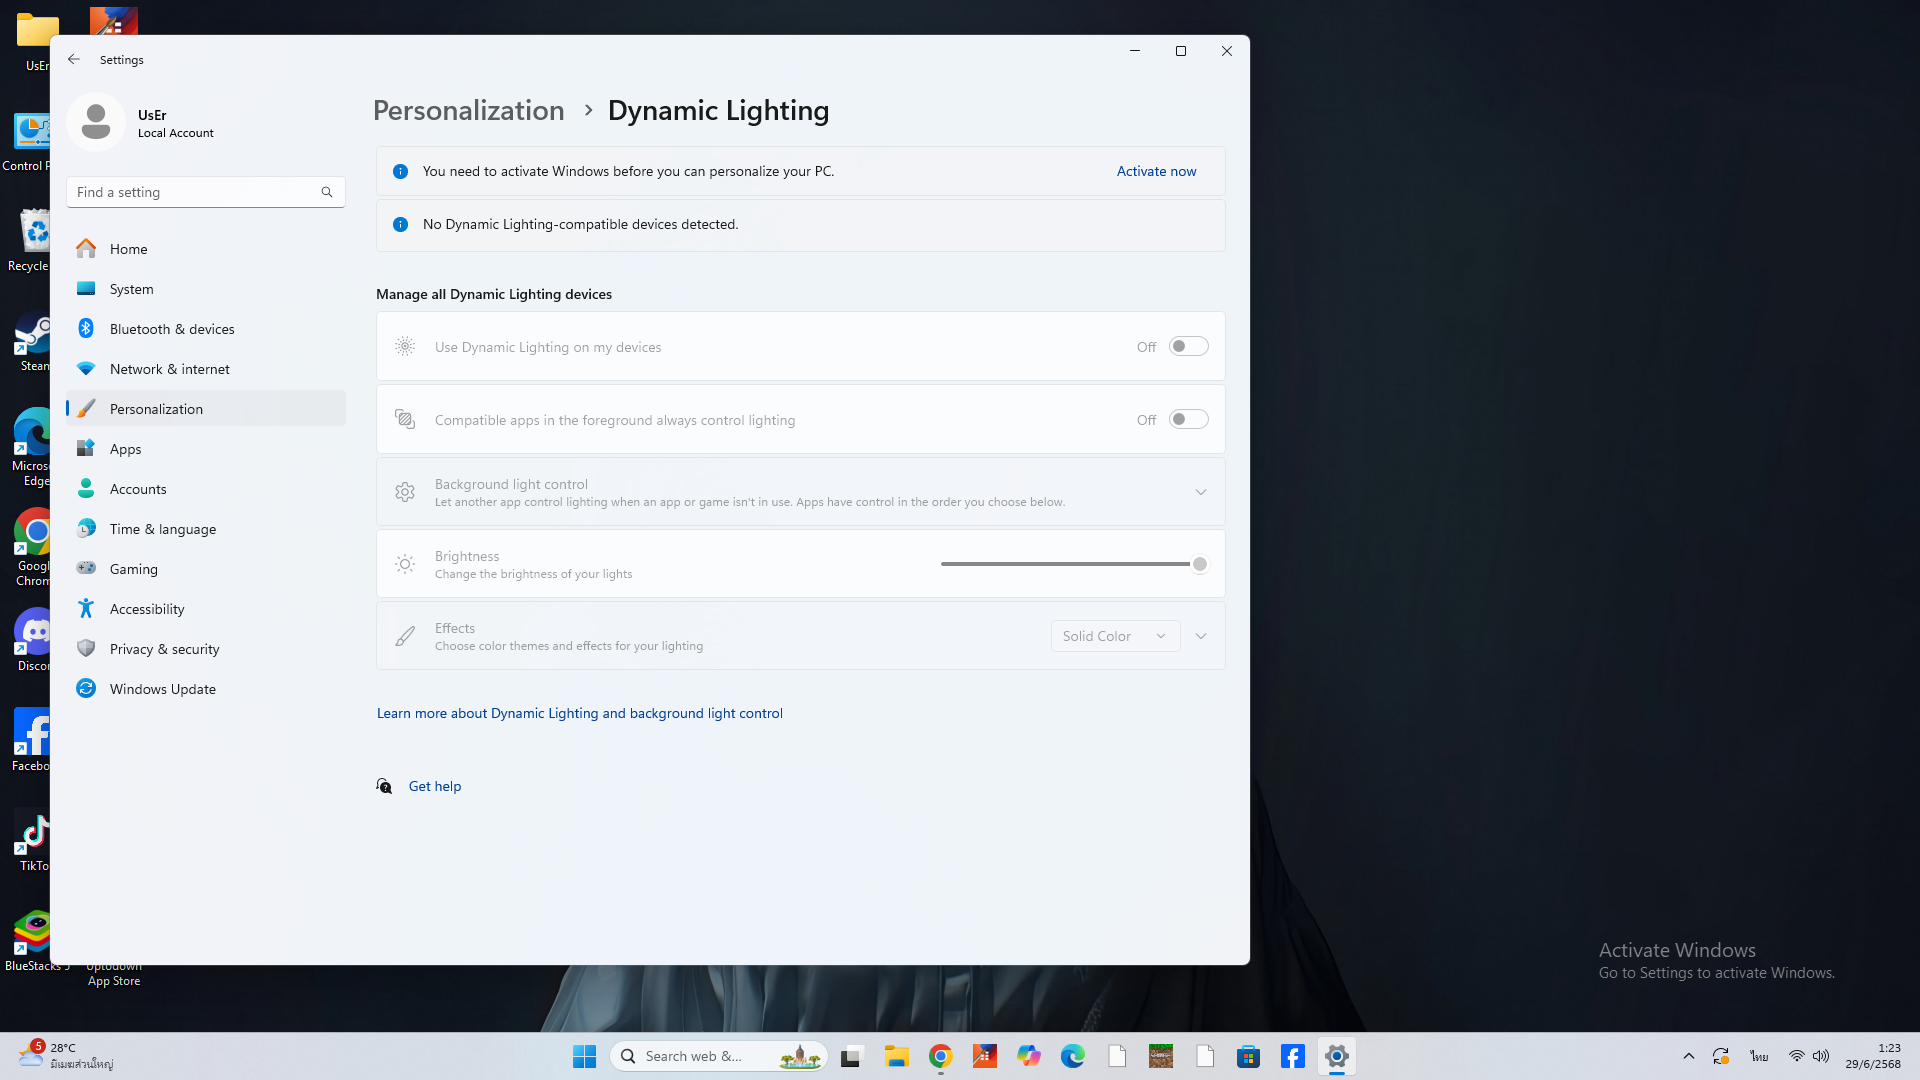Click the UsEr Local Account name
This screenshot has height=1080, width=1920.
point(175,123)
